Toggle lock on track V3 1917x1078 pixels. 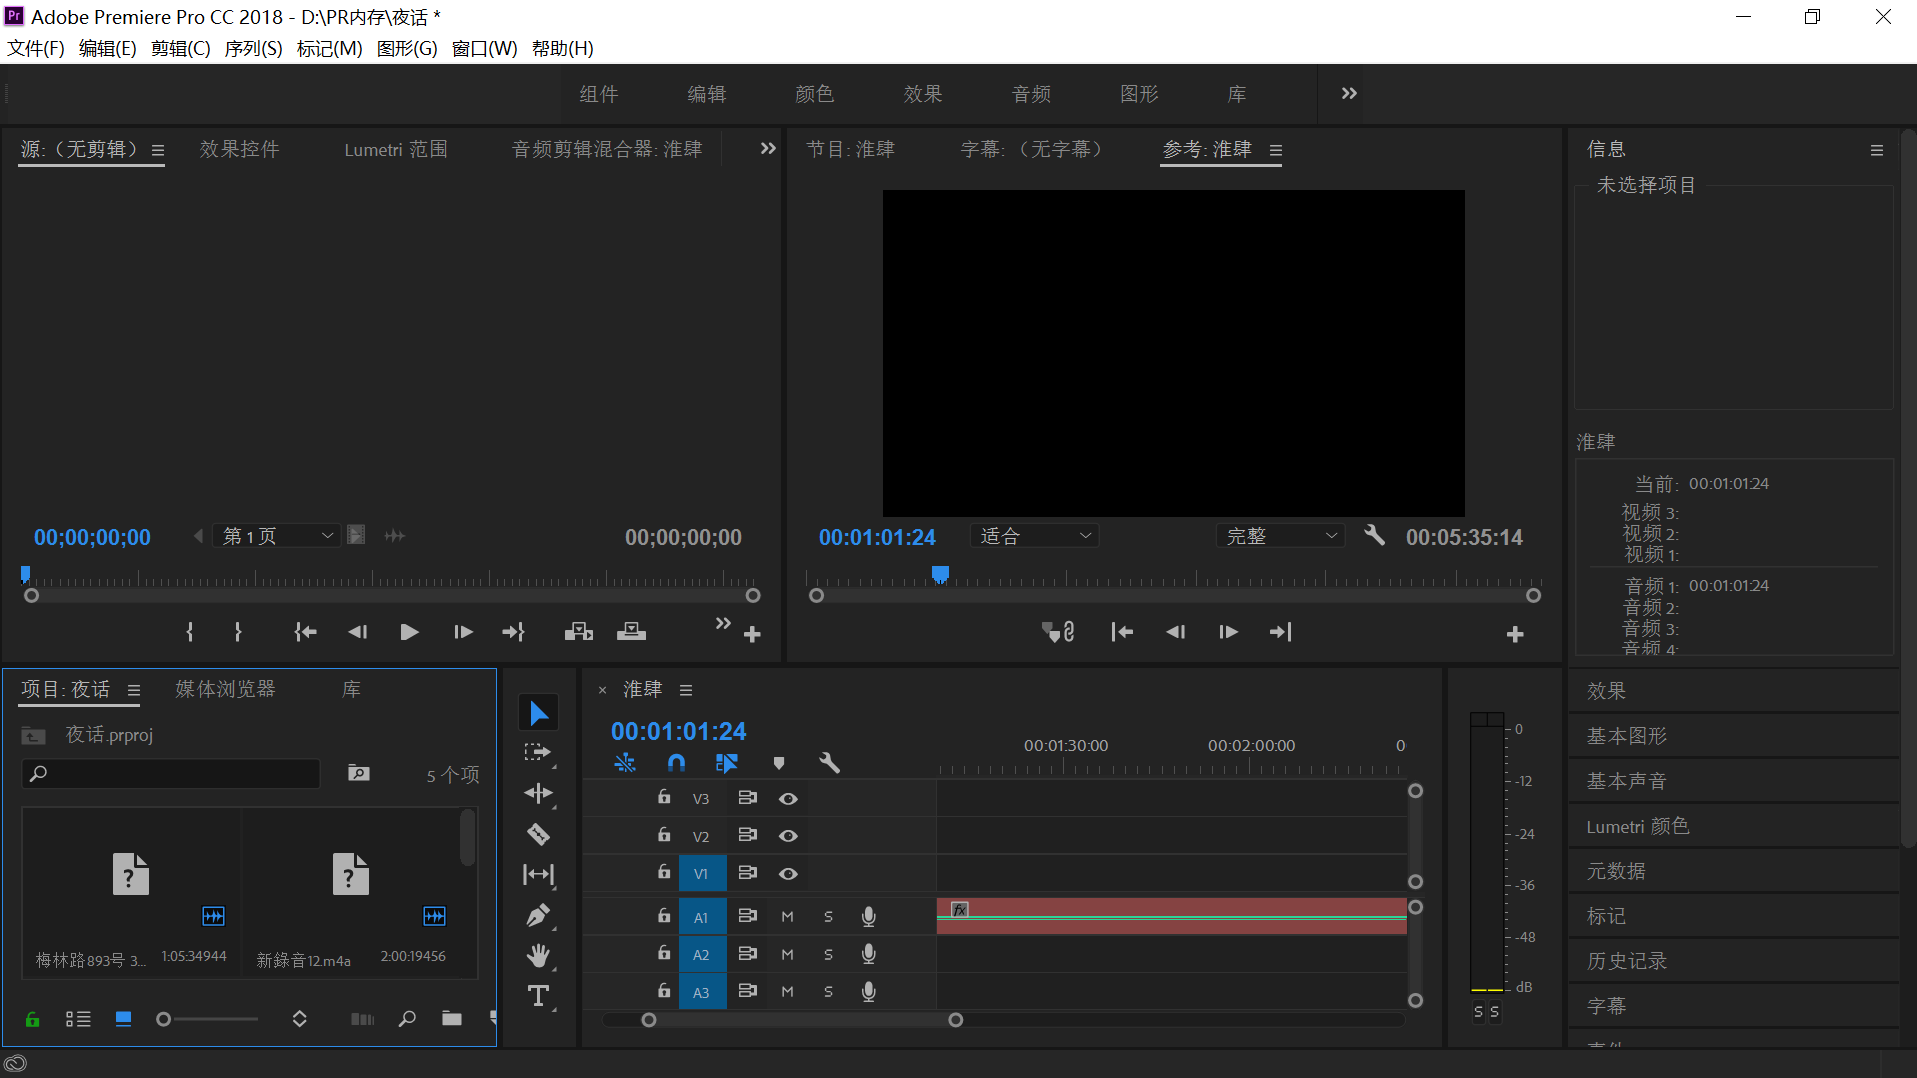[x=663, y=797]
